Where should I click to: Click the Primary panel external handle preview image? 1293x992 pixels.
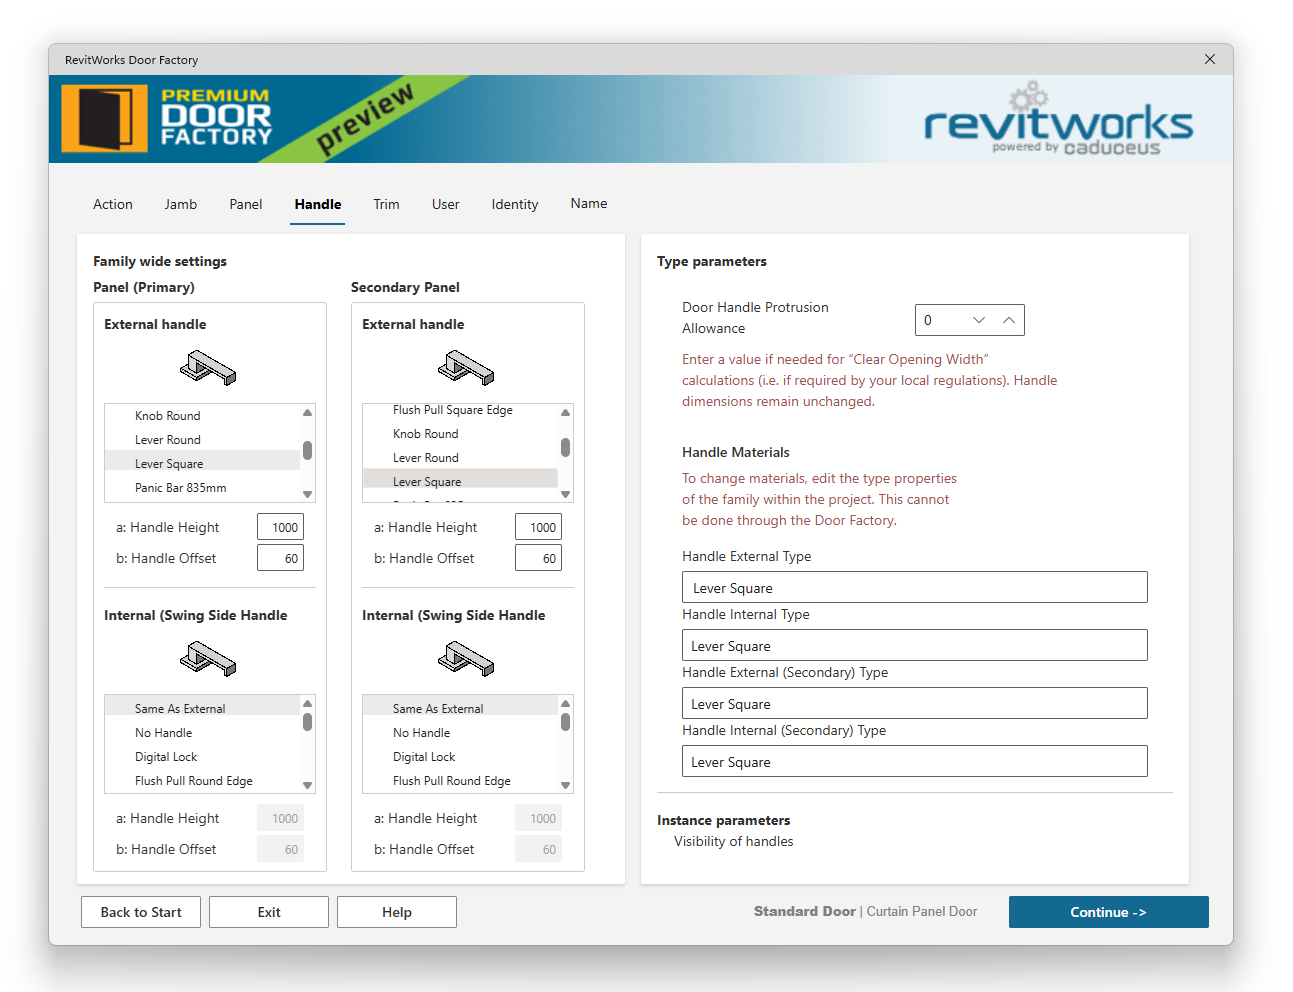208,368
